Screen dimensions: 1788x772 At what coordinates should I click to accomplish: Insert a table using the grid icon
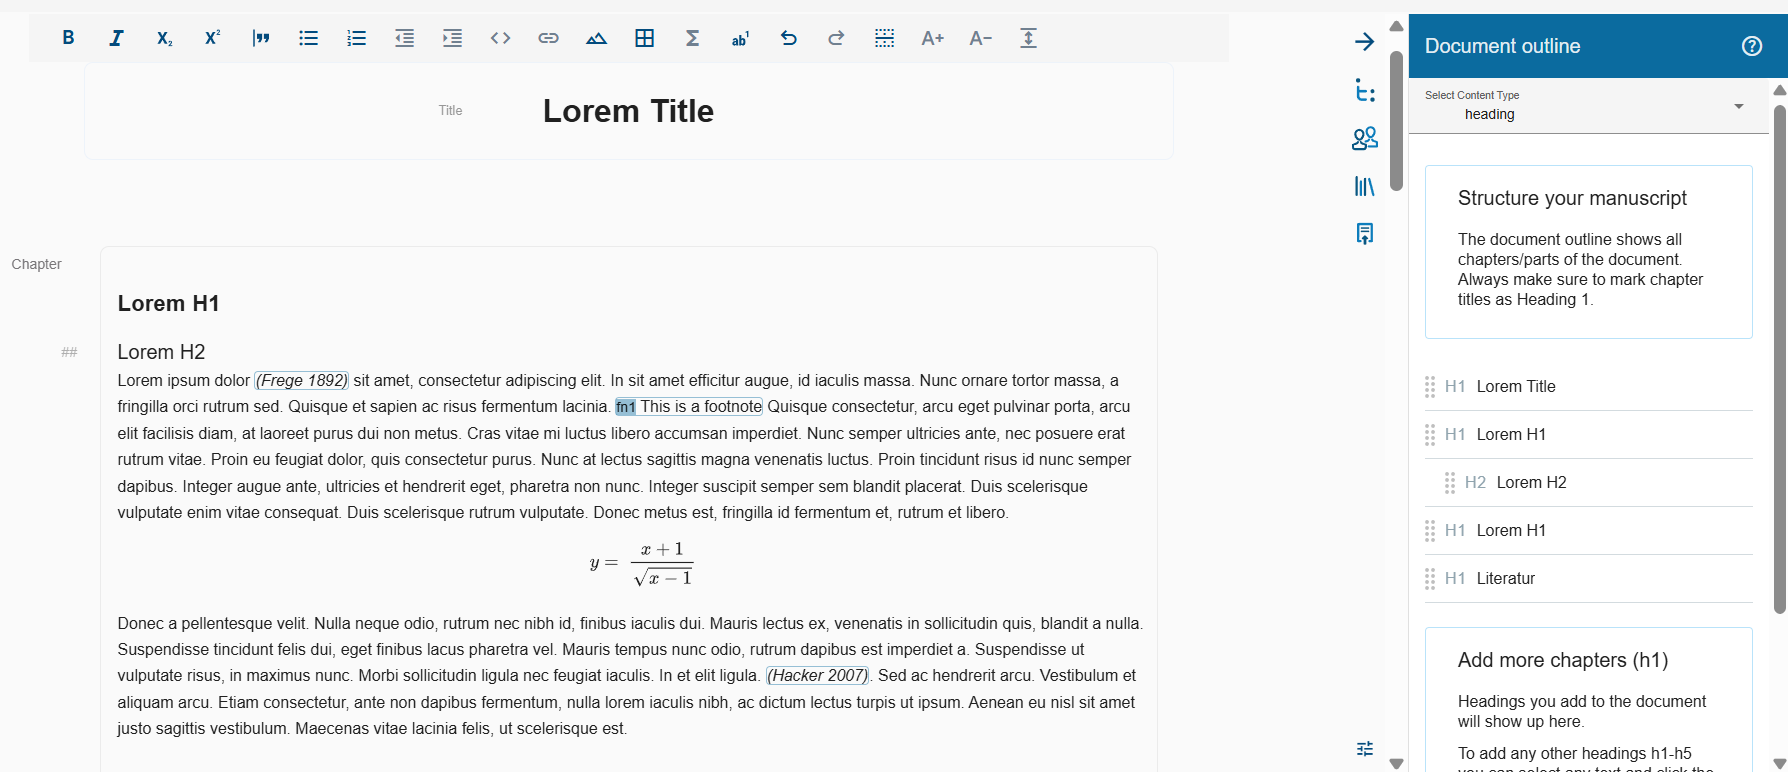[x=644, y=38]
